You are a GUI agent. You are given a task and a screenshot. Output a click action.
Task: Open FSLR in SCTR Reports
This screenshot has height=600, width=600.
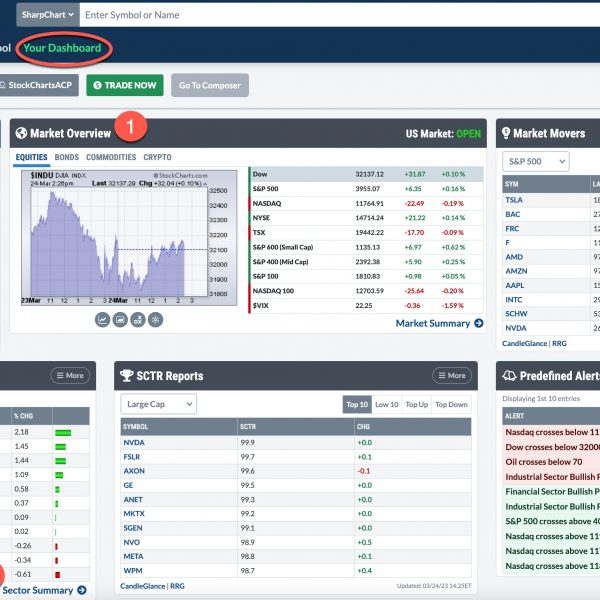coord(132,457)
